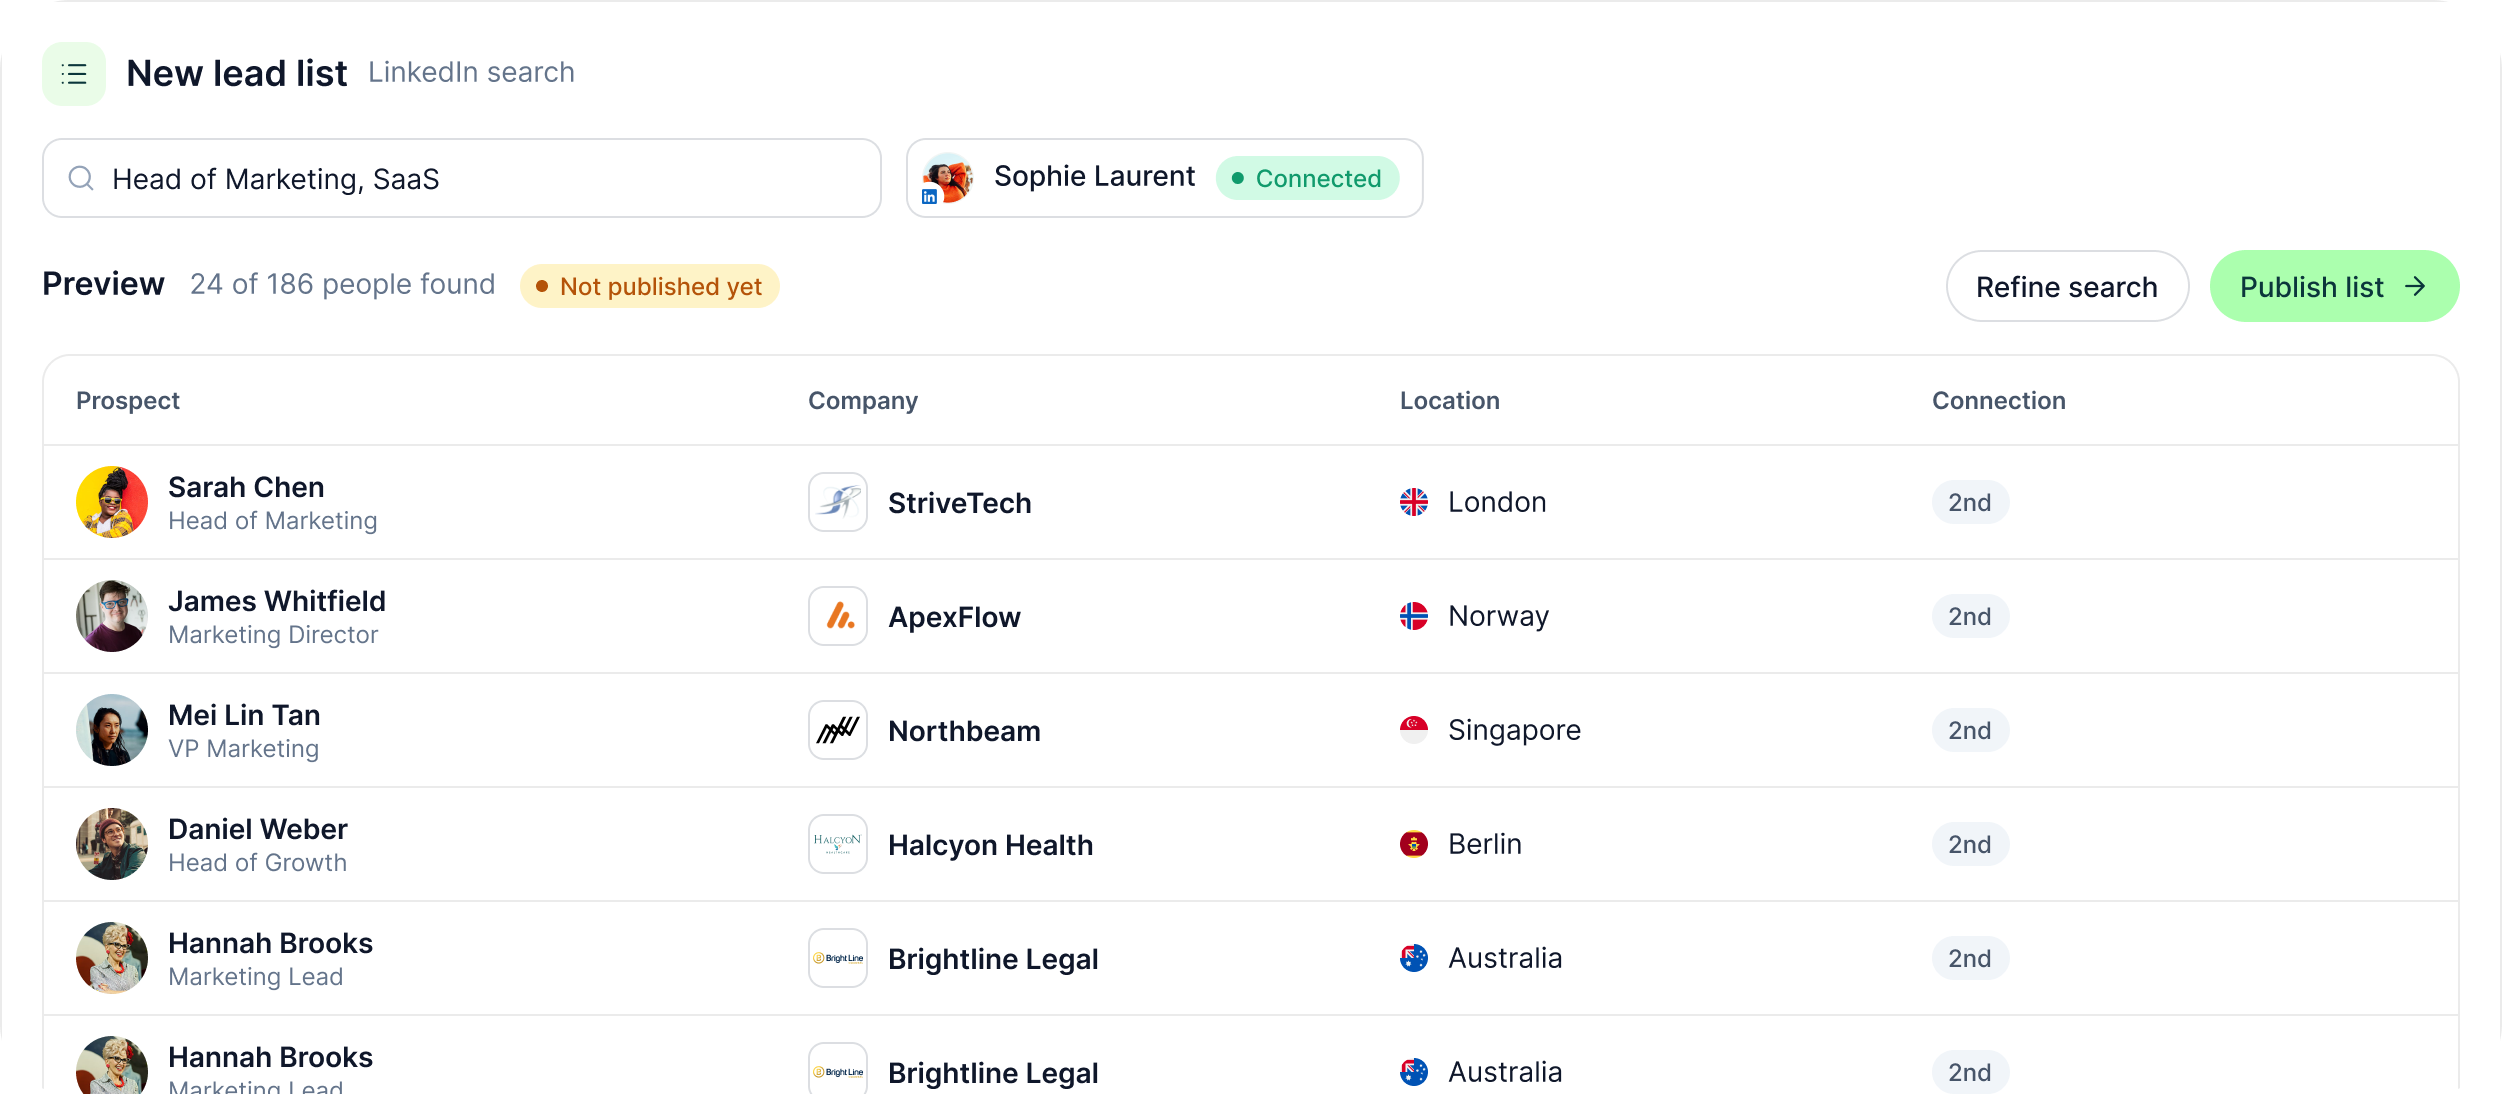Click the Norway location text

[x=1499, y=616]
